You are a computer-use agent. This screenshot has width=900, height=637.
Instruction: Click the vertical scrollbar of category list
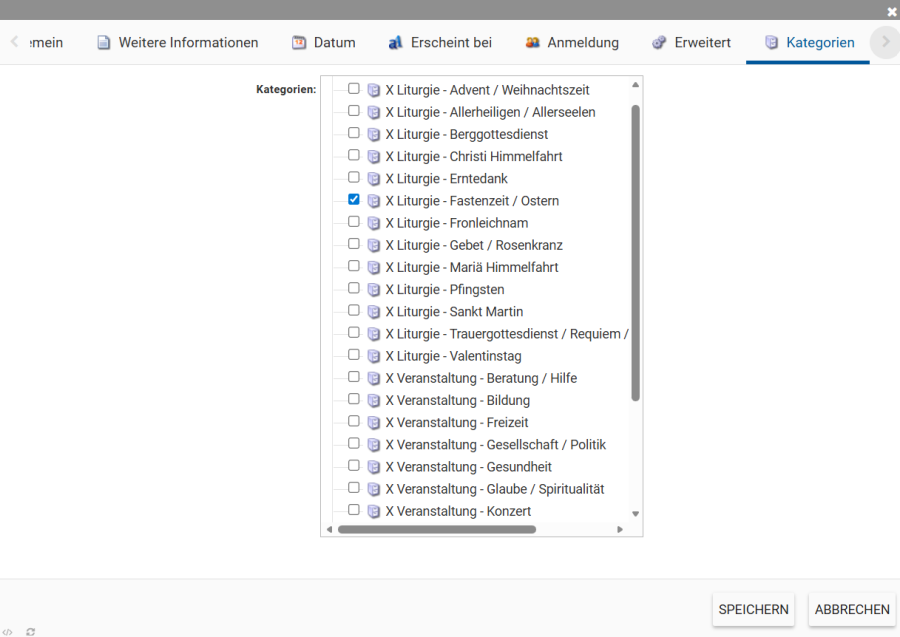tap(635, 250)
